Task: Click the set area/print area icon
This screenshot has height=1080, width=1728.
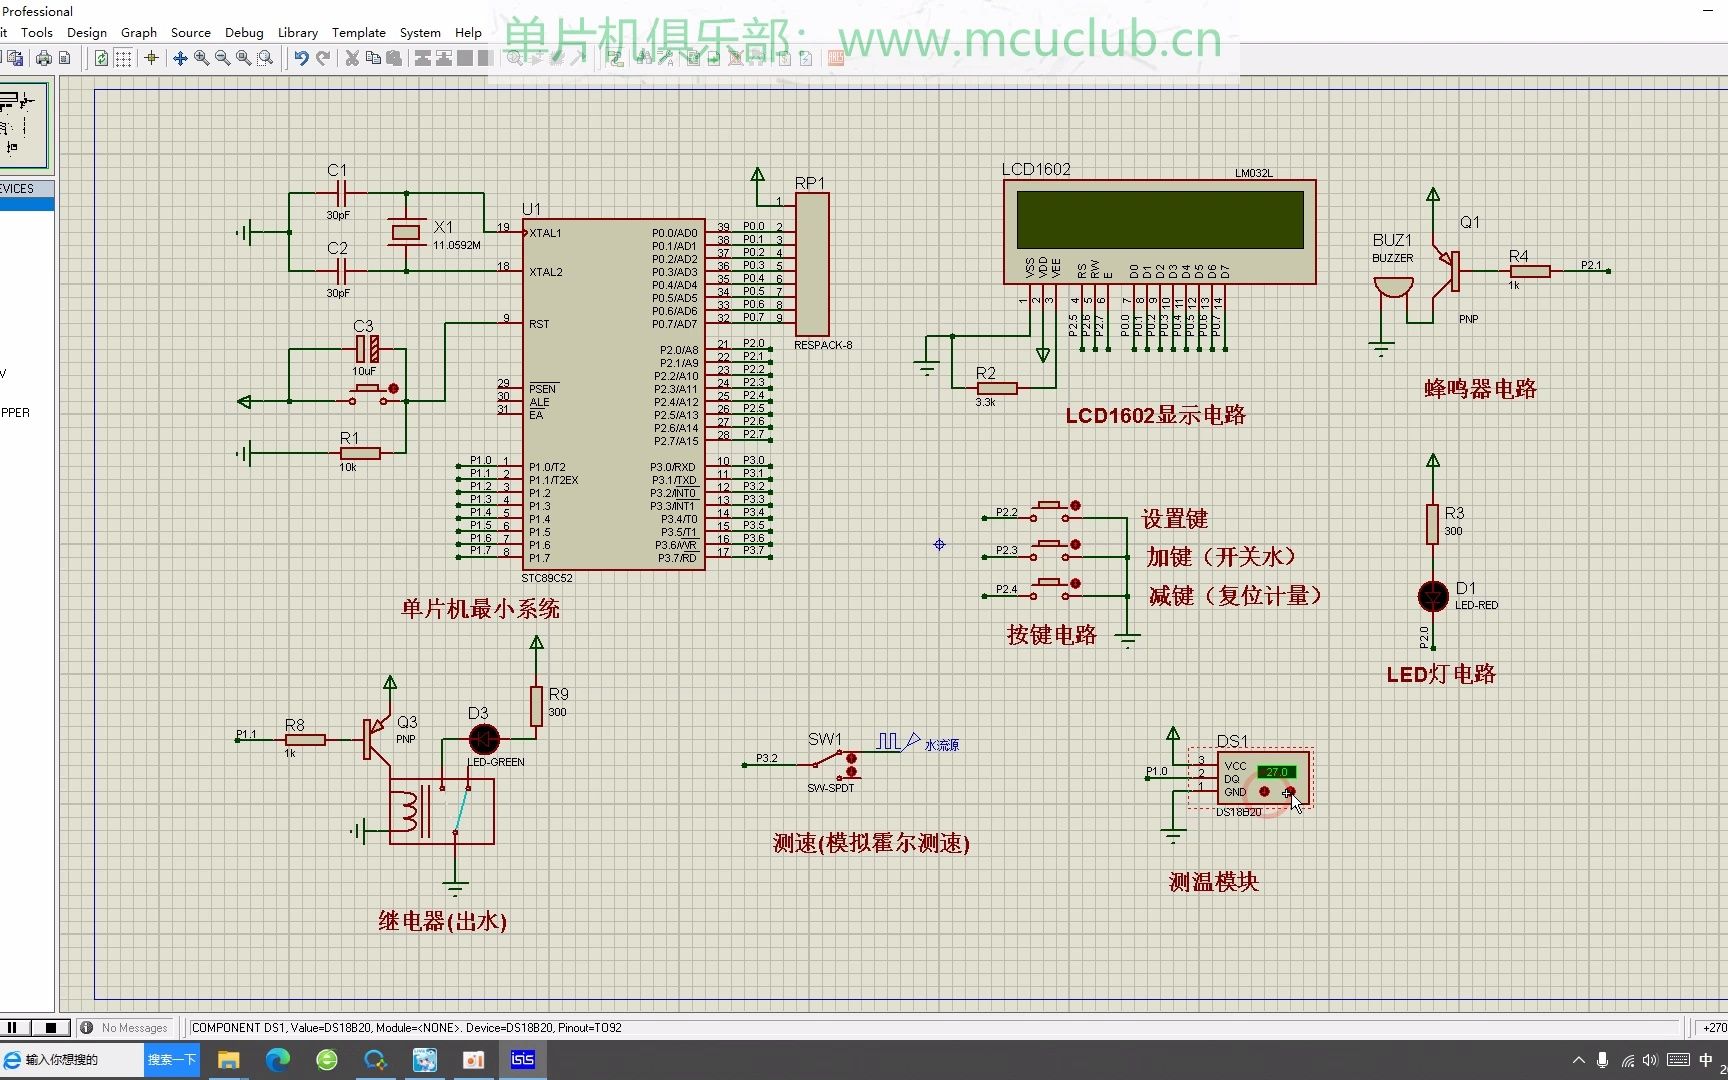Action: click(x=65, y=58)
